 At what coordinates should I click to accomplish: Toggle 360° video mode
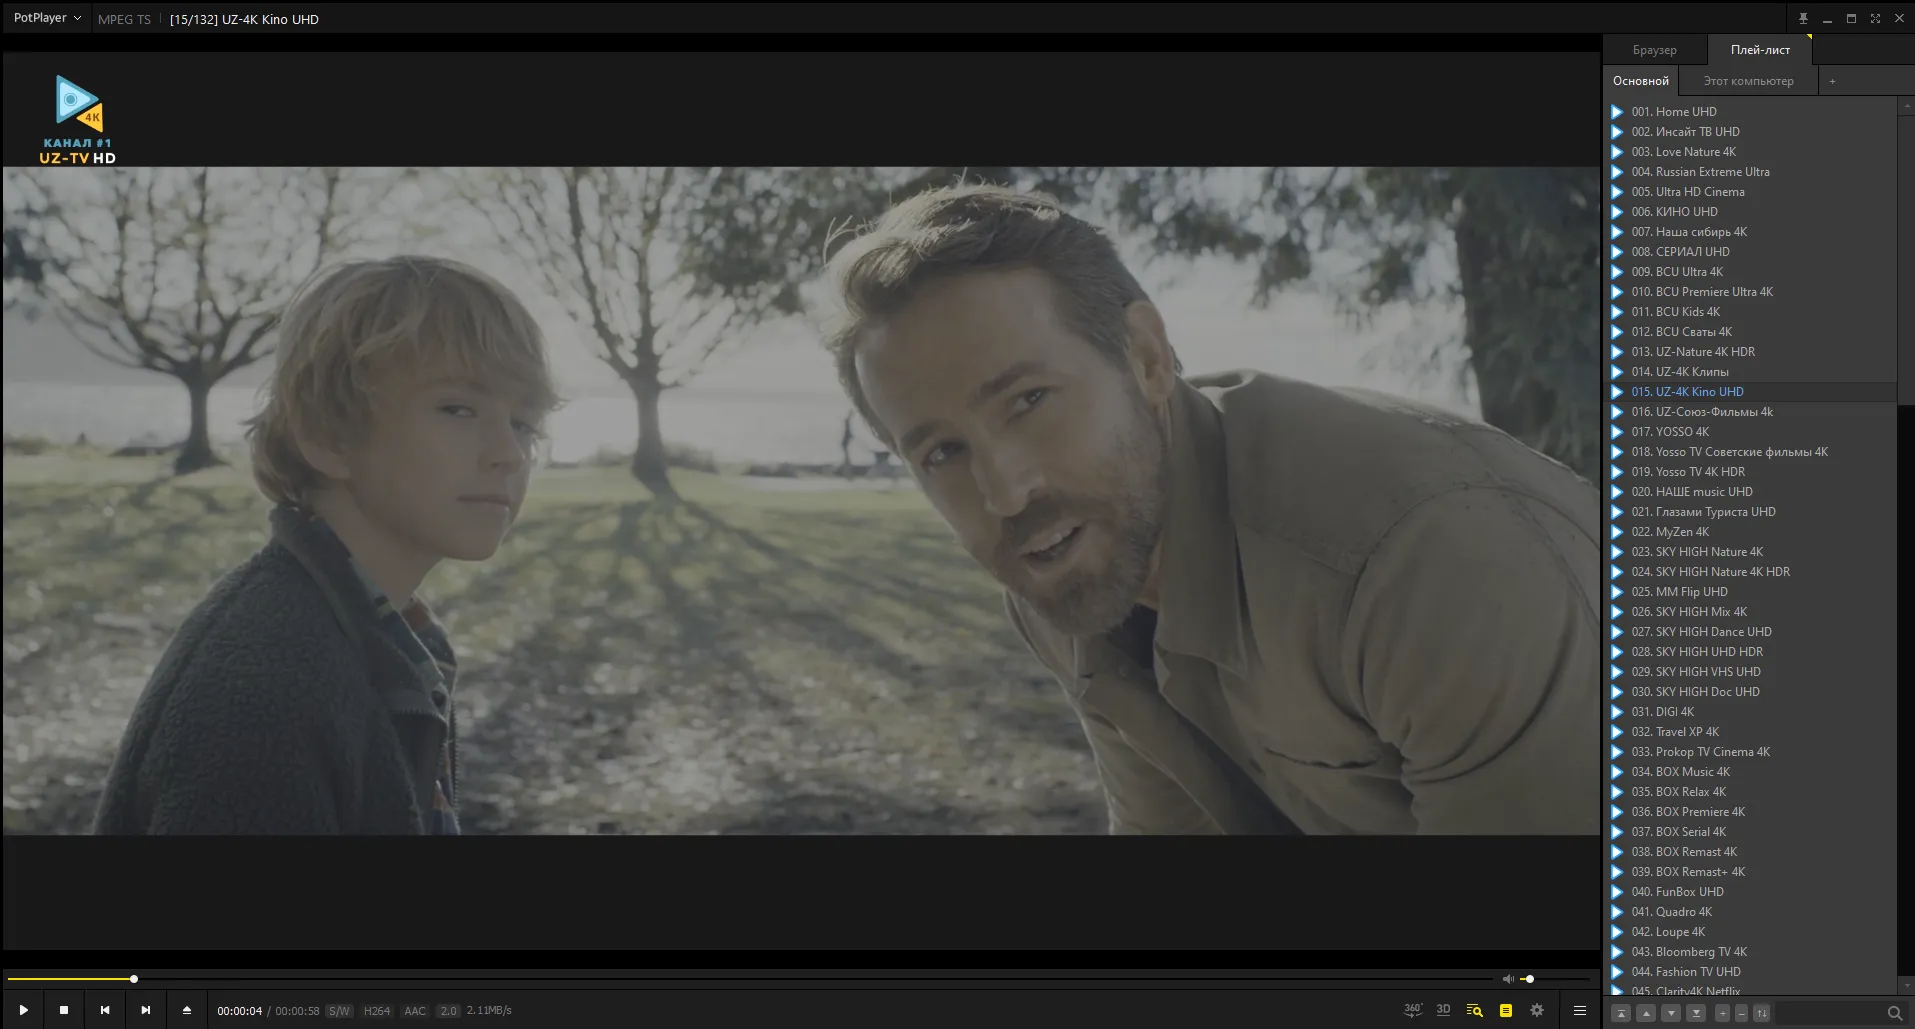(1412, 1010)
